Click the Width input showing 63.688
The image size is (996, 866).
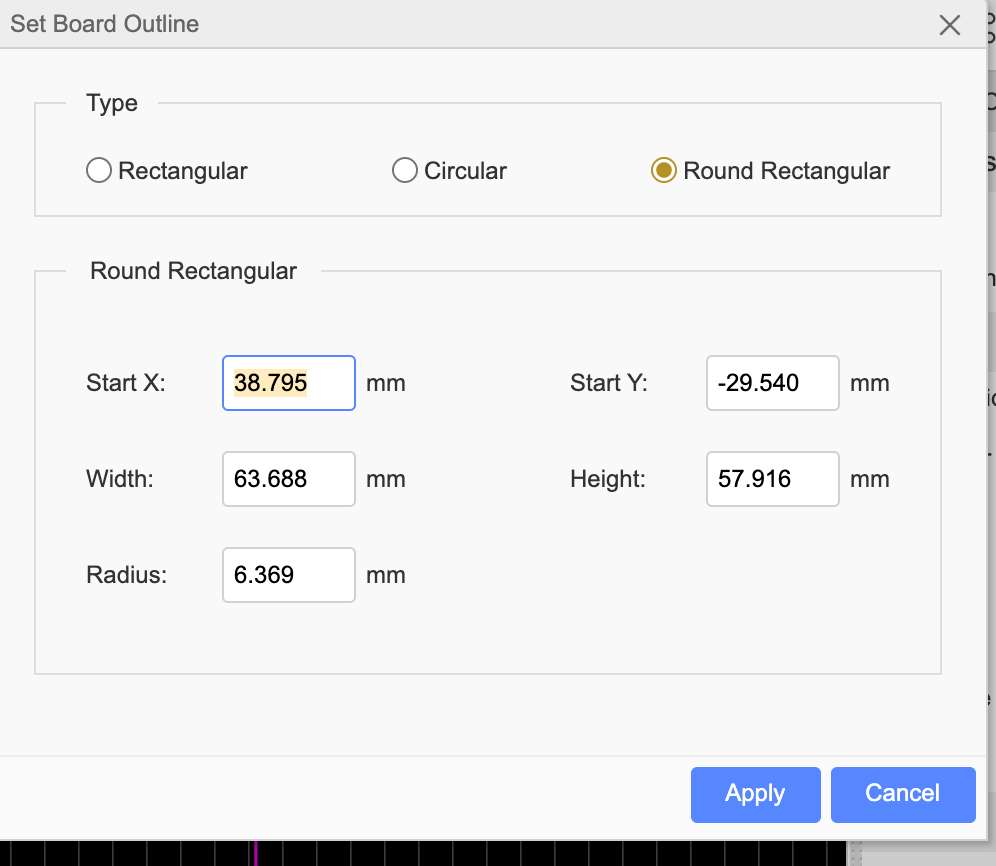click(x=288, y=479)
